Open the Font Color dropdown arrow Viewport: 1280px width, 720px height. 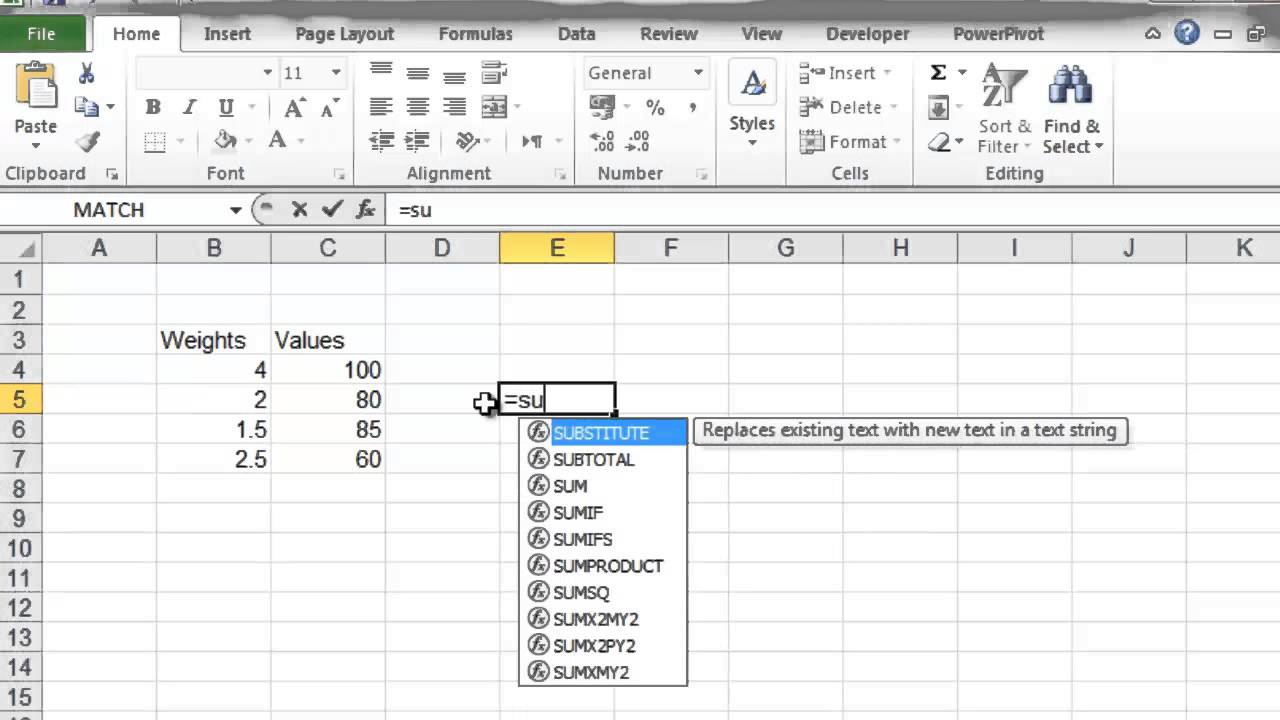pos(299,141)
